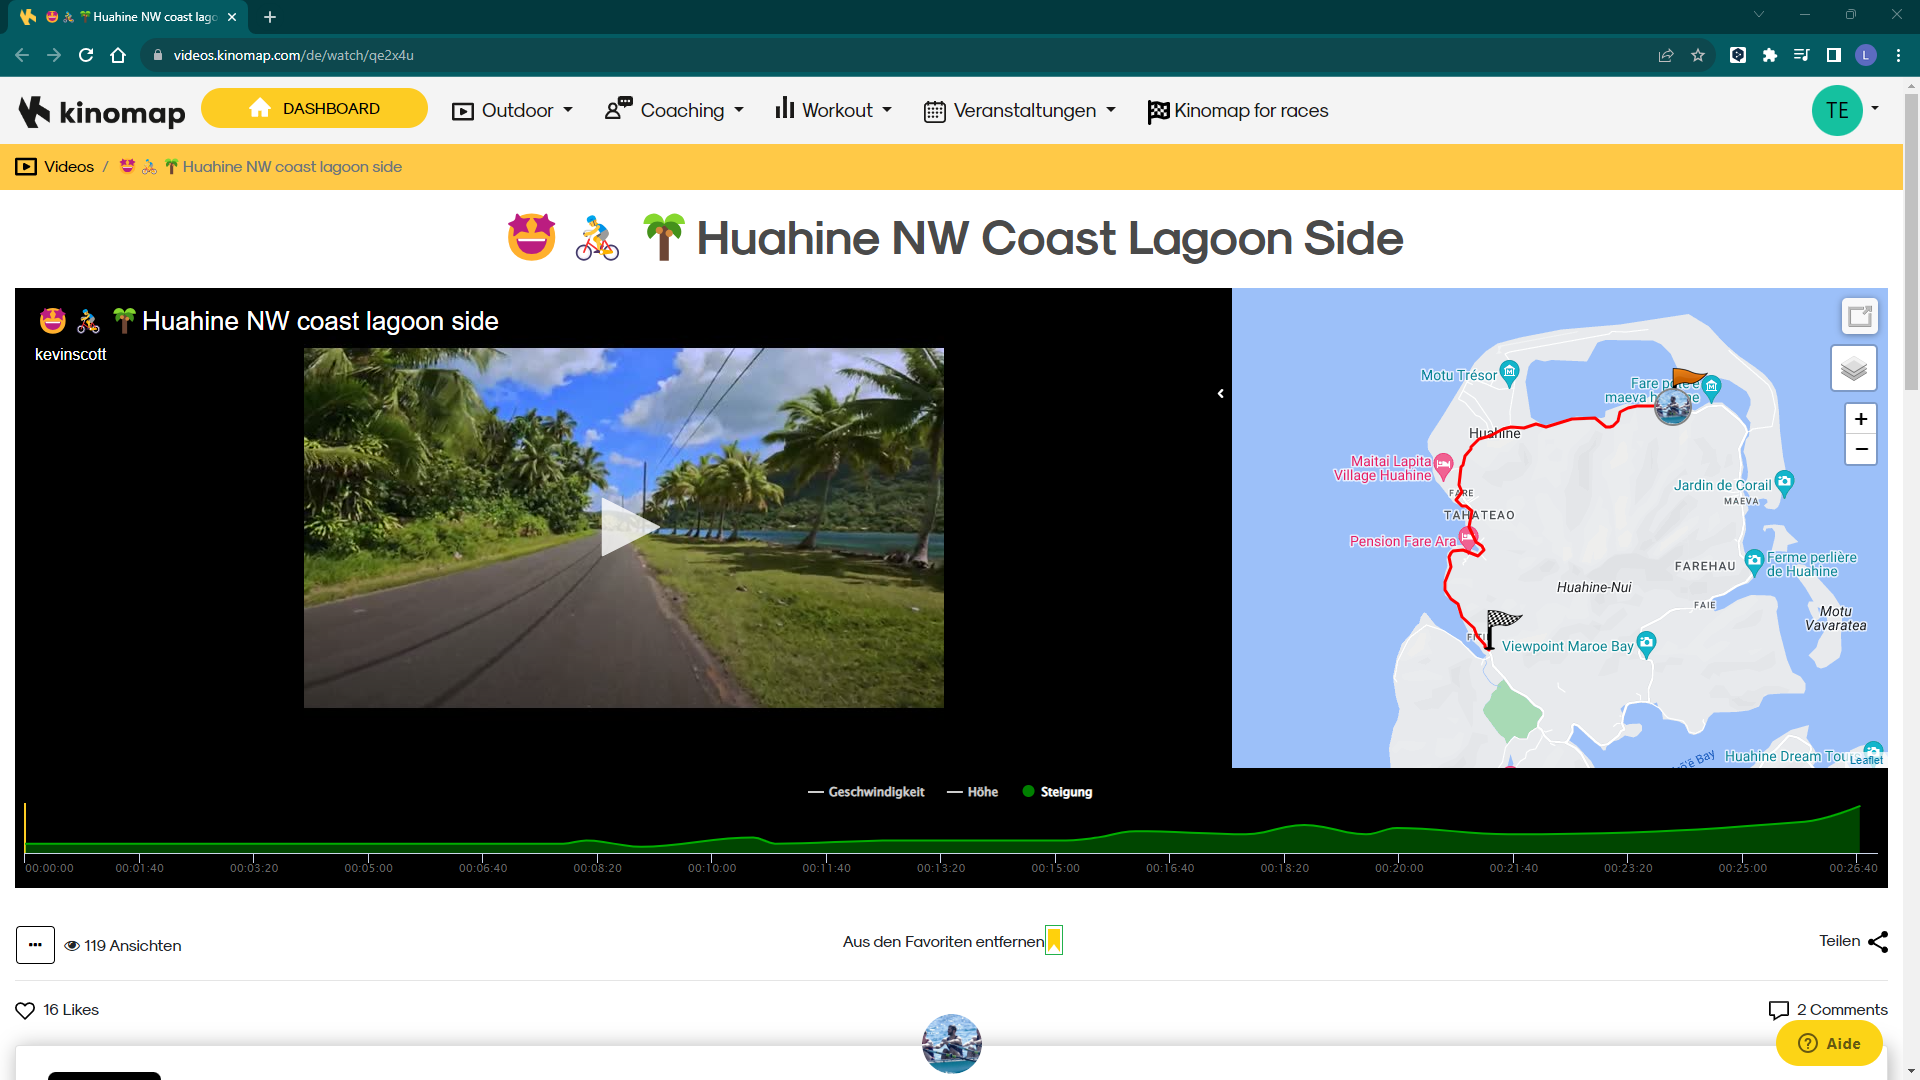Open the media control icon

pyautogui.click(x=1802, y=55)
